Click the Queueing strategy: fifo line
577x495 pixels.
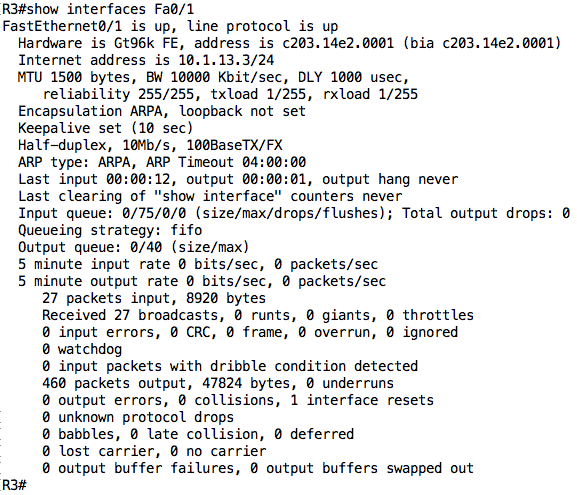click(x=110, y=230)
